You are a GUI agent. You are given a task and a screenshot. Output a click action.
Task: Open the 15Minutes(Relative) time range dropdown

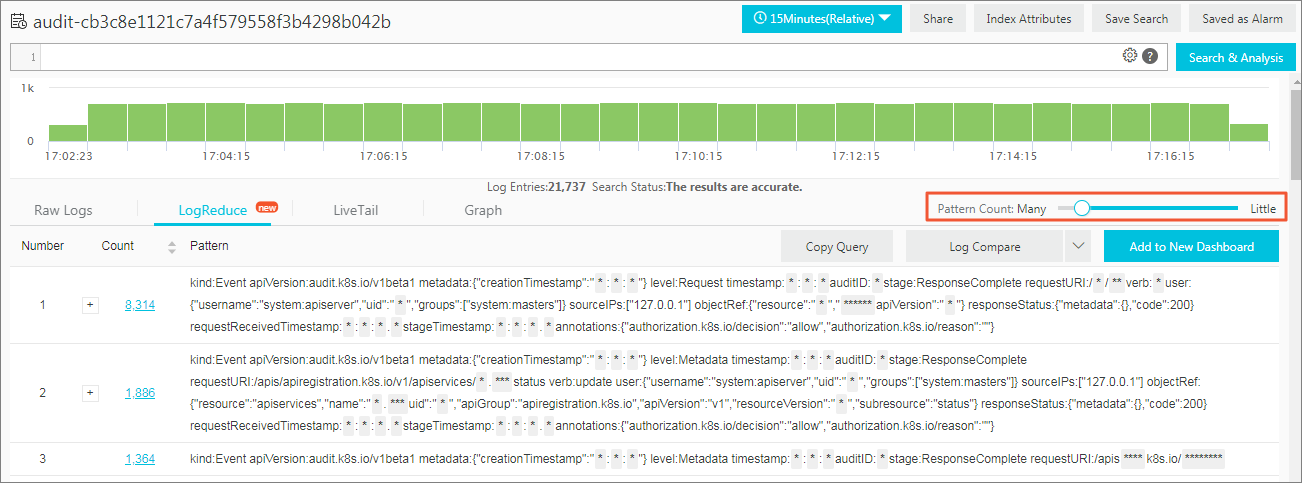822,18
